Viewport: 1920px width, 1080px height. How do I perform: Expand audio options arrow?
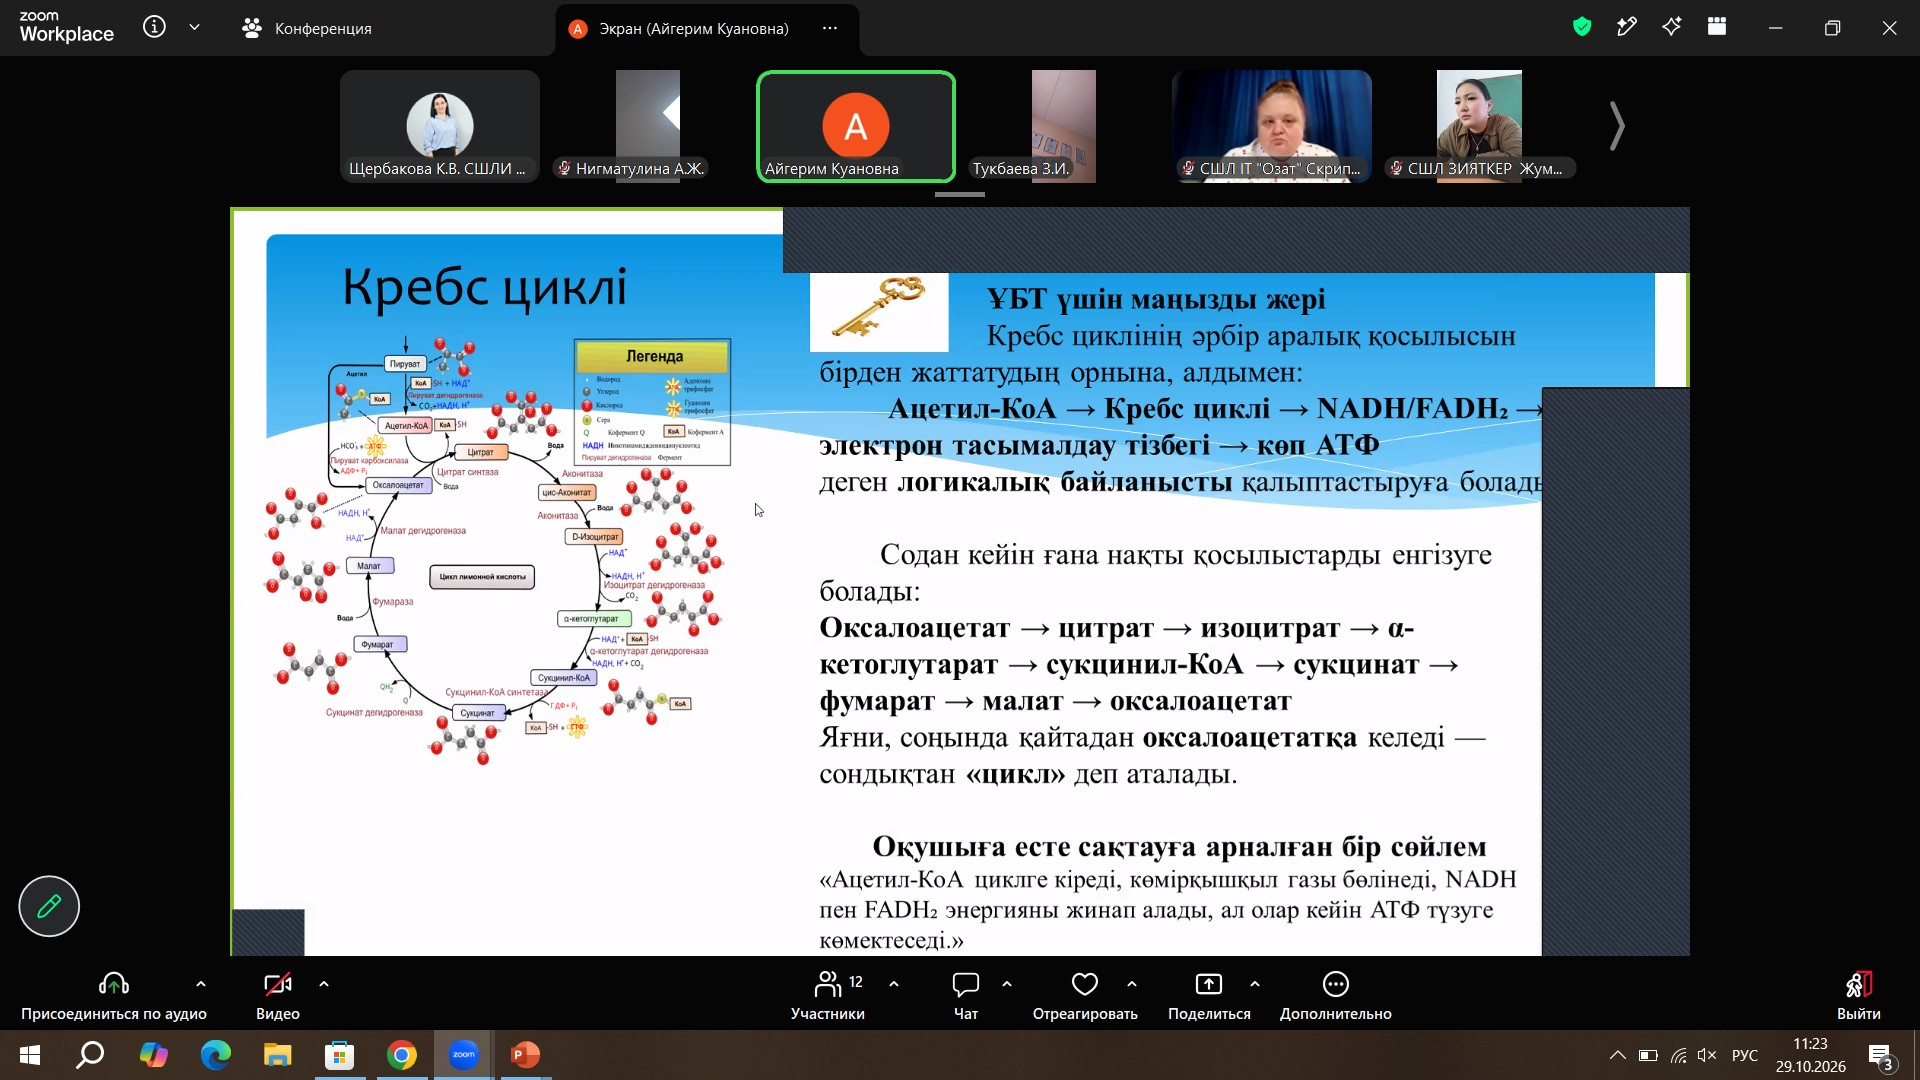[x=201, y=984]
